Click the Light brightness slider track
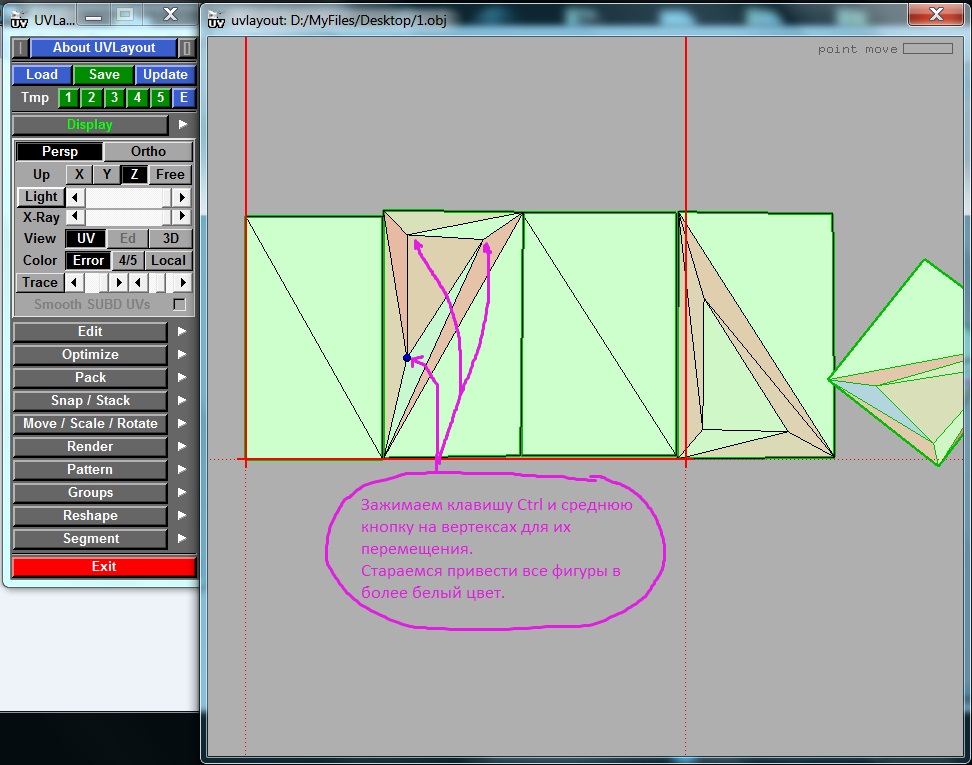Viewport: 972px width, 765px height. (128, 197)
